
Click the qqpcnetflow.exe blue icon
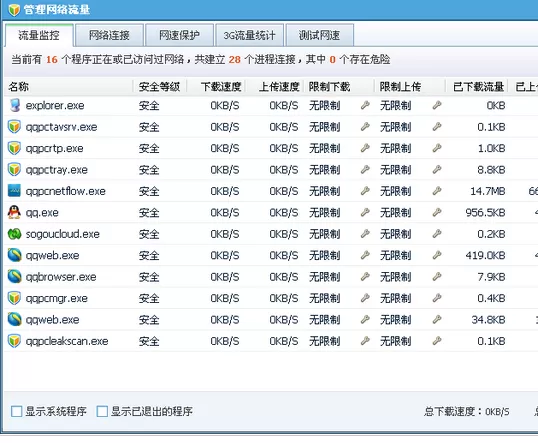coord(14,191)
